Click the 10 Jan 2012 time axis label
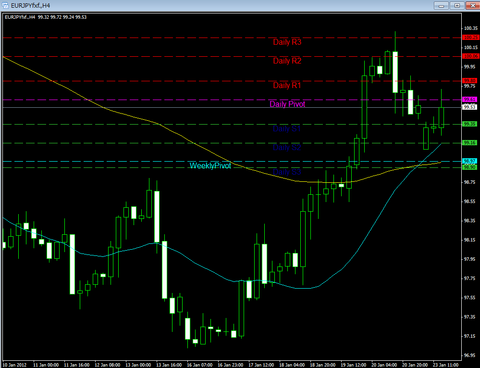The image size is (480, 368). pos(14,365)
